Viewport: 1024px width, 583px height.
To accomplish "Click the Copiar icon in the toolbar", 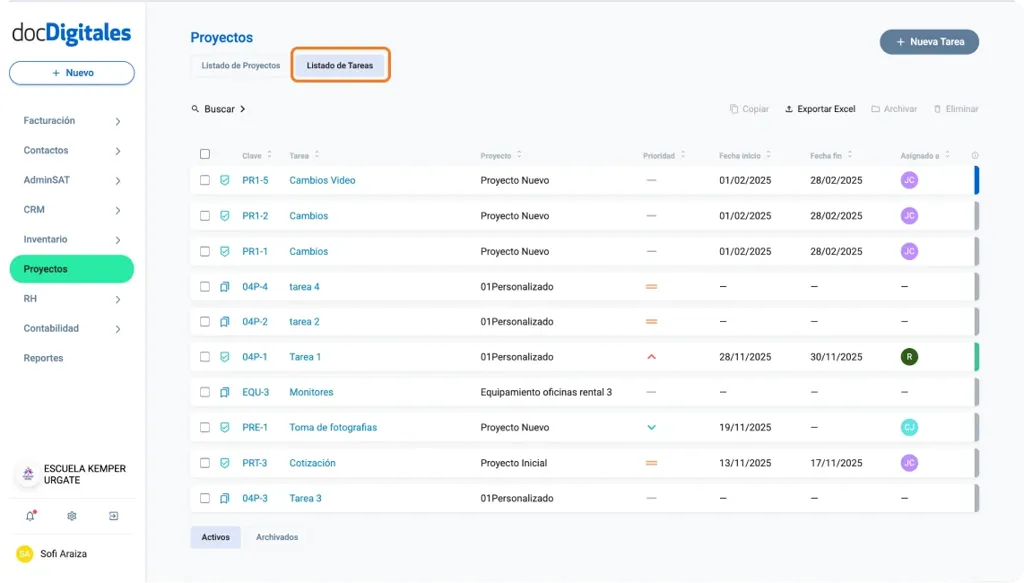I will (x=735, y=108).
